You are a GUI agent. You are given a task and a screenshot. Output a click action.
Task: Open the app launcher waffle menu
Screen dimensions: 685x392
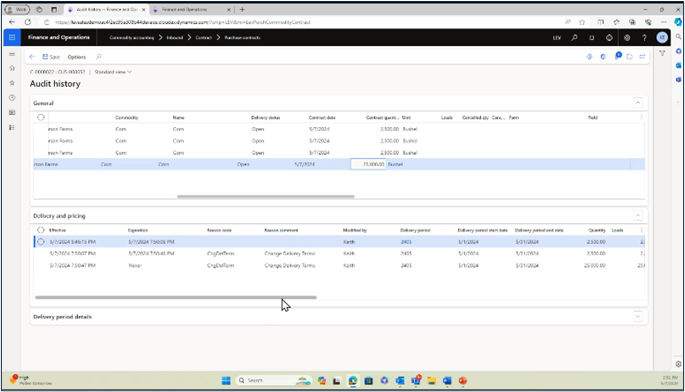[x=12, y=38]
